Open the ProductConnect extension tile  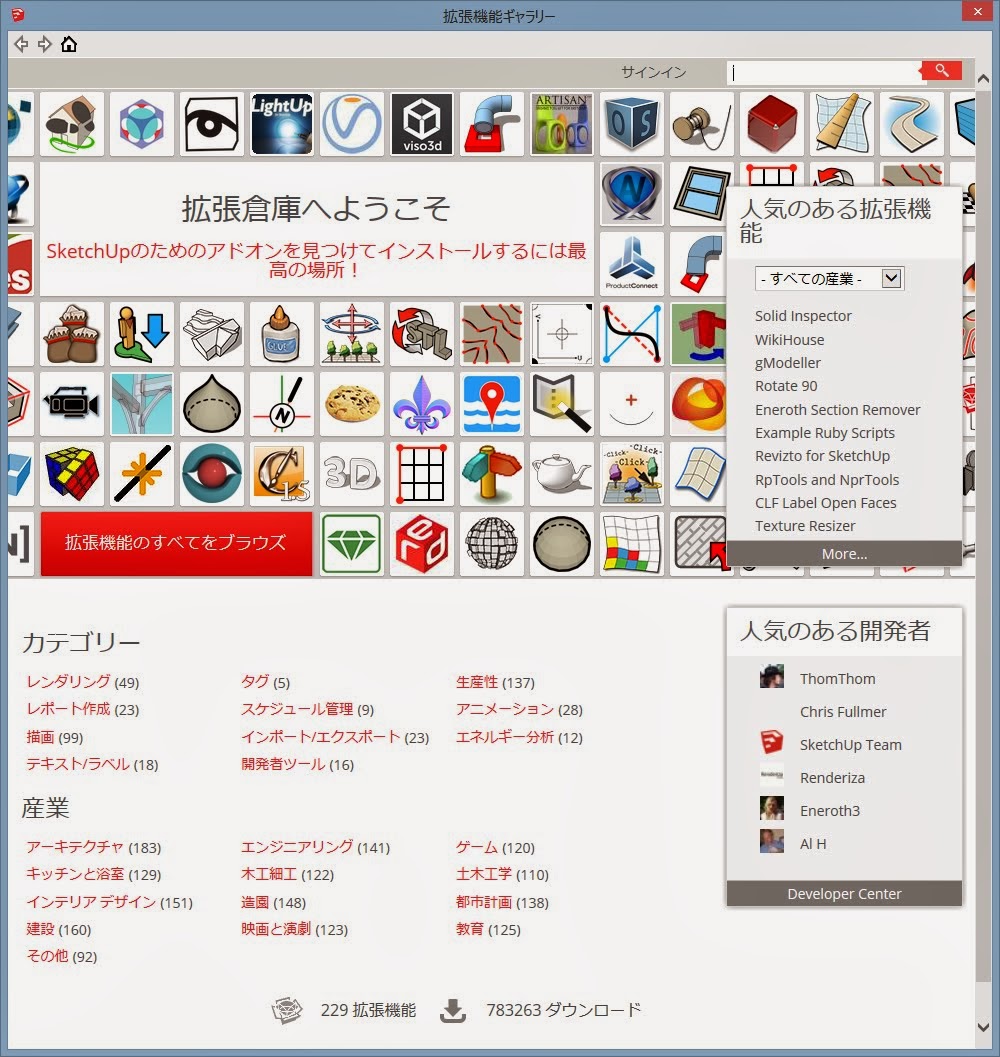tap(632, 264)
